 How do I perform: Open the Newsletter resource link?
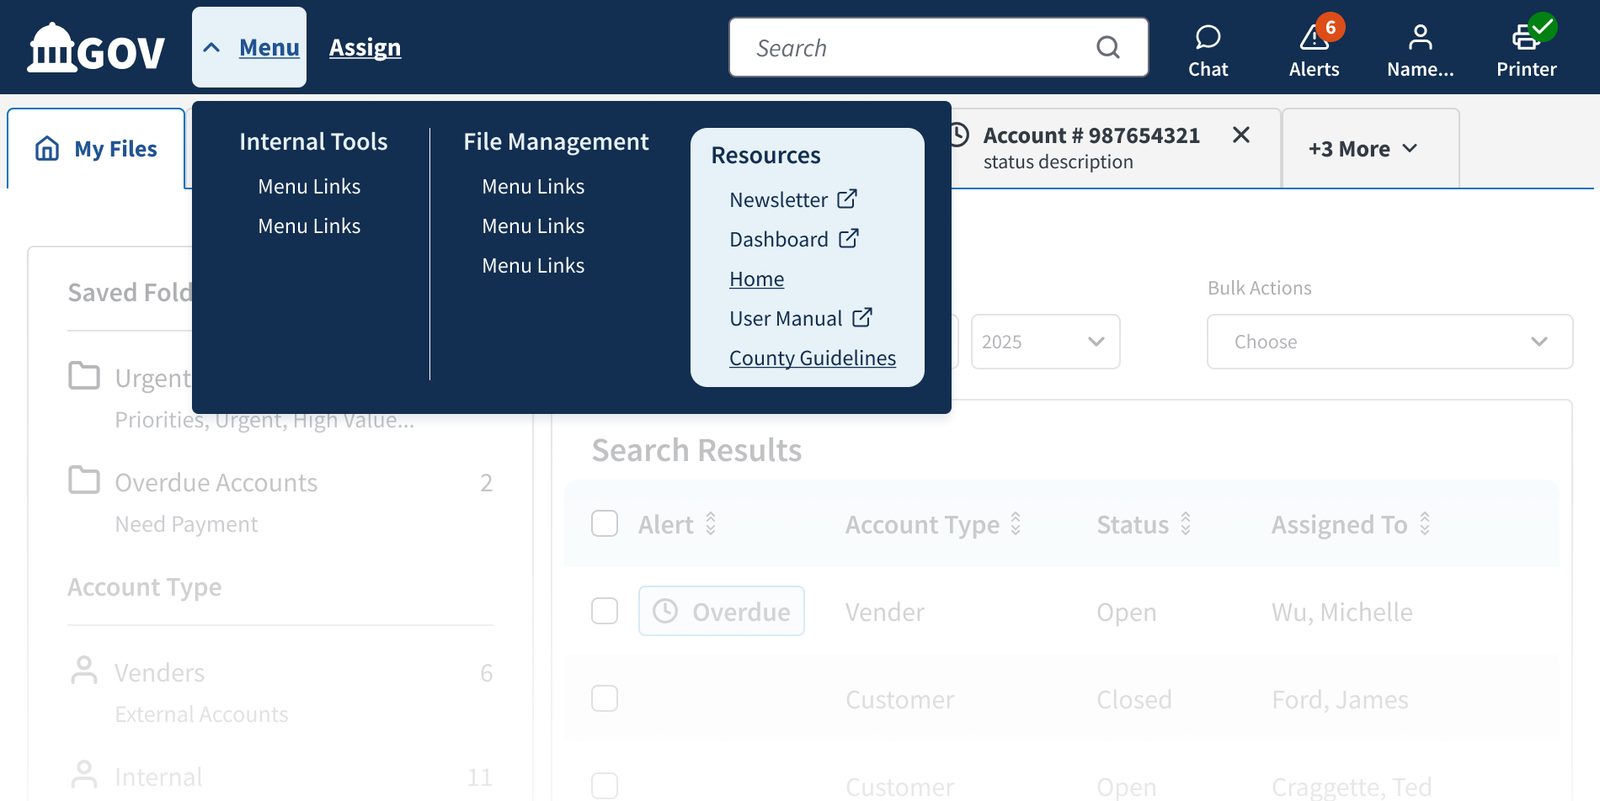click(779, 200)
